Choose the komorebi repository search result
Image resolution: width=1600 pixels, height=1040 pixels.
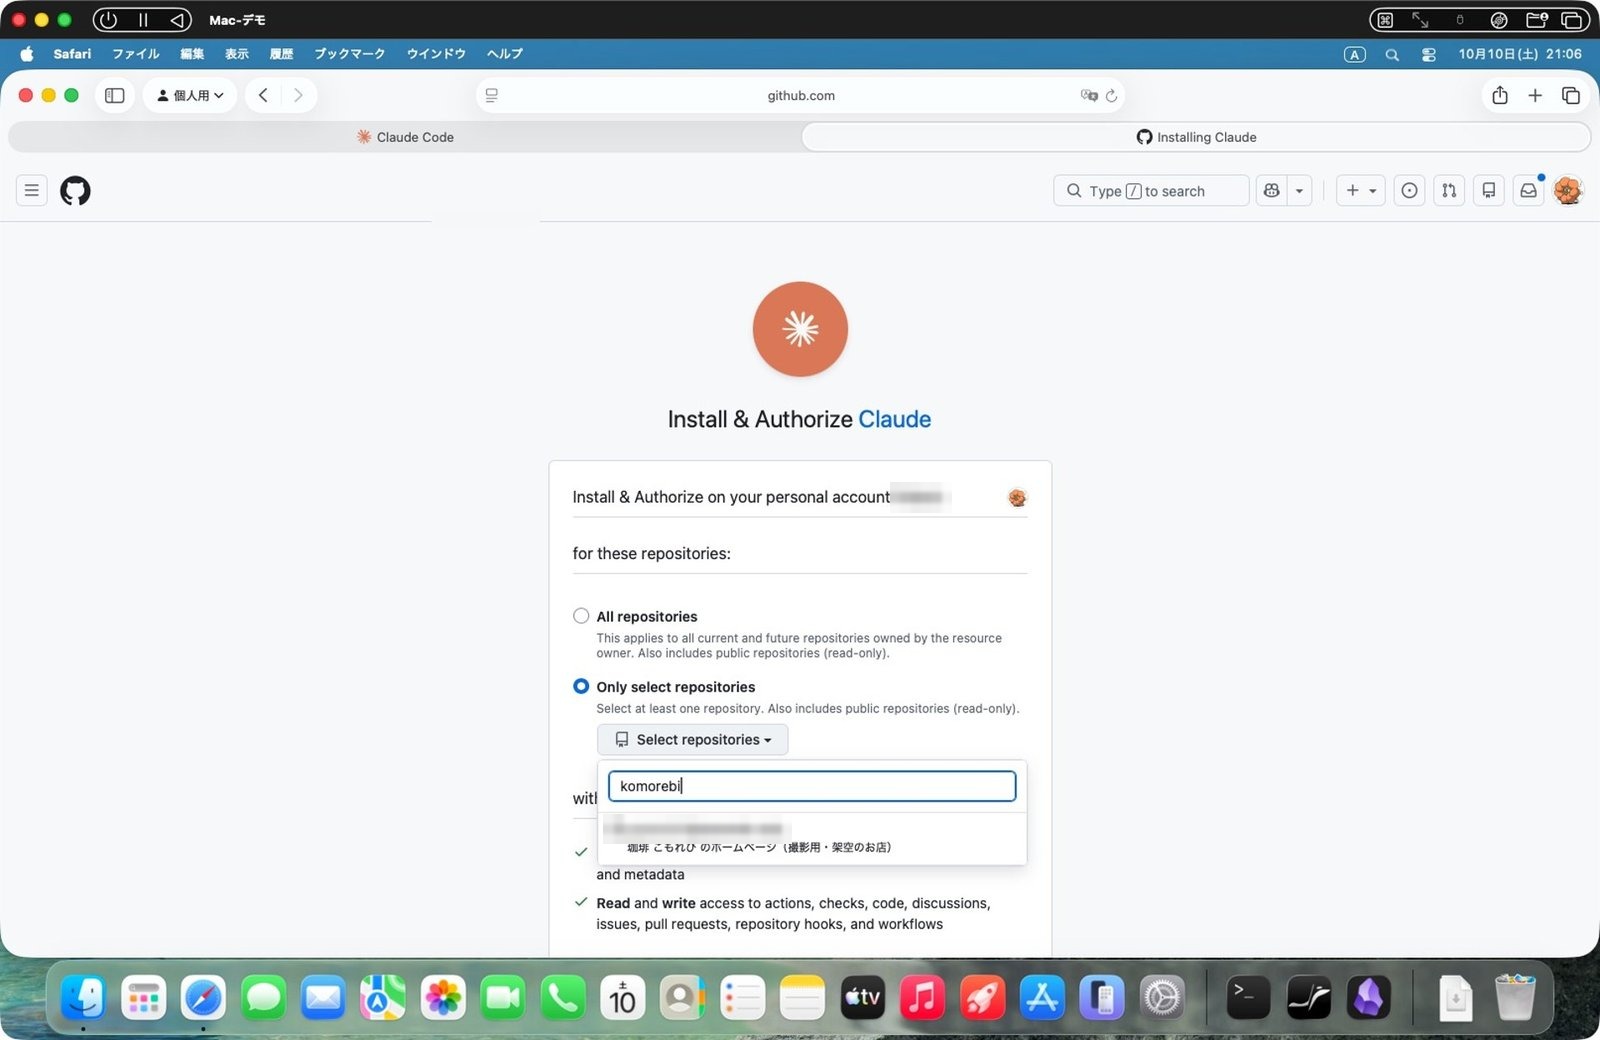[x=812, y=838]
